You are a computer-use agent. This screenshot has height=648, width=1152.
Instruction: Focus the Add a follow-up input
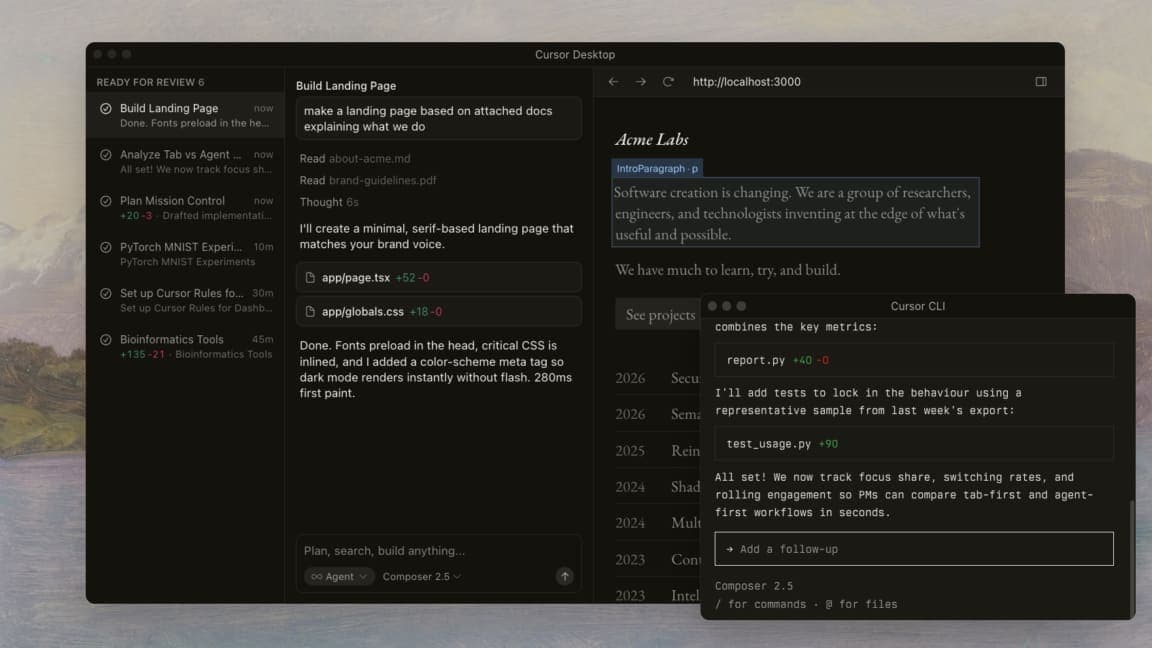coord(914,549)
